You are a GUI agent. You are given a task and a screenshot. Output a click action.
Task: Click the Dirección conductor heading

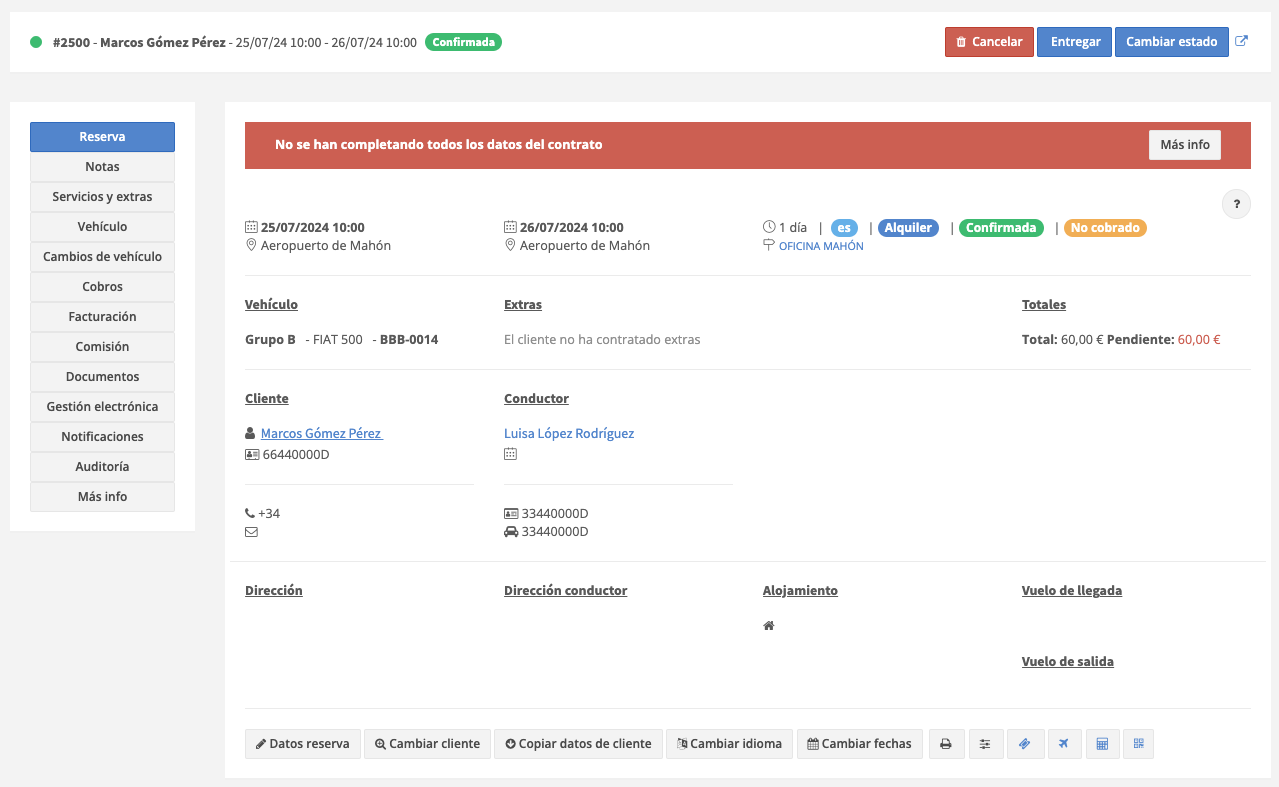[566, 591]
